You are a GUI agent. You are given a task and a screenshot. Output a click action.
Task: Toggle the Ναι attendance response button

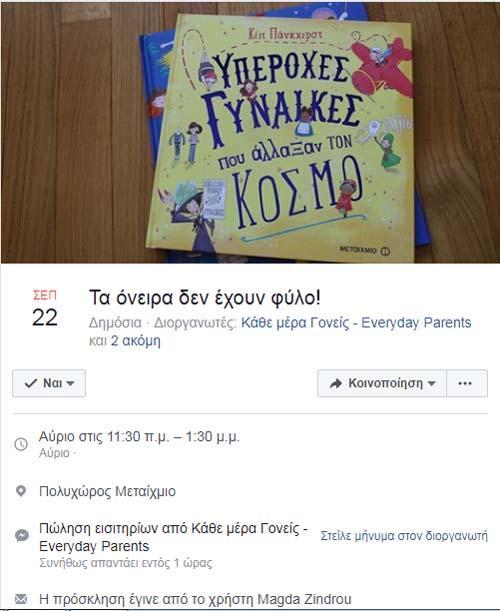(x=49, y=383)
